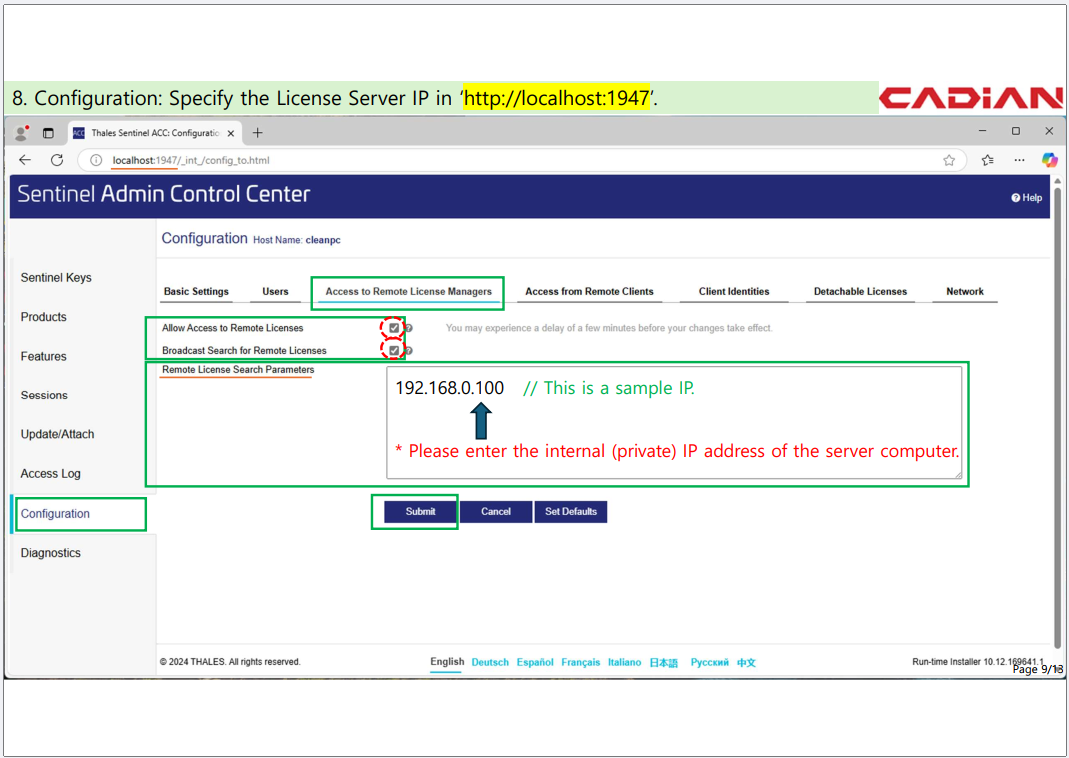The width and height of the screenshot is (1069, 758).
Task: Click the Set Defaults button
Action: click(x=570, y=512)
